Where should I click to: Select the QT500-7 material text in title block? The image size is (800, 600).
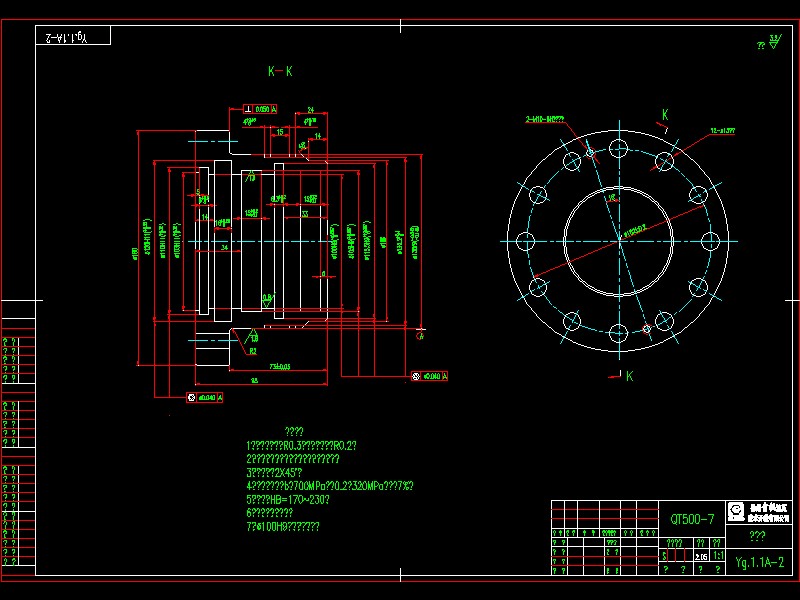pos(693,519)
